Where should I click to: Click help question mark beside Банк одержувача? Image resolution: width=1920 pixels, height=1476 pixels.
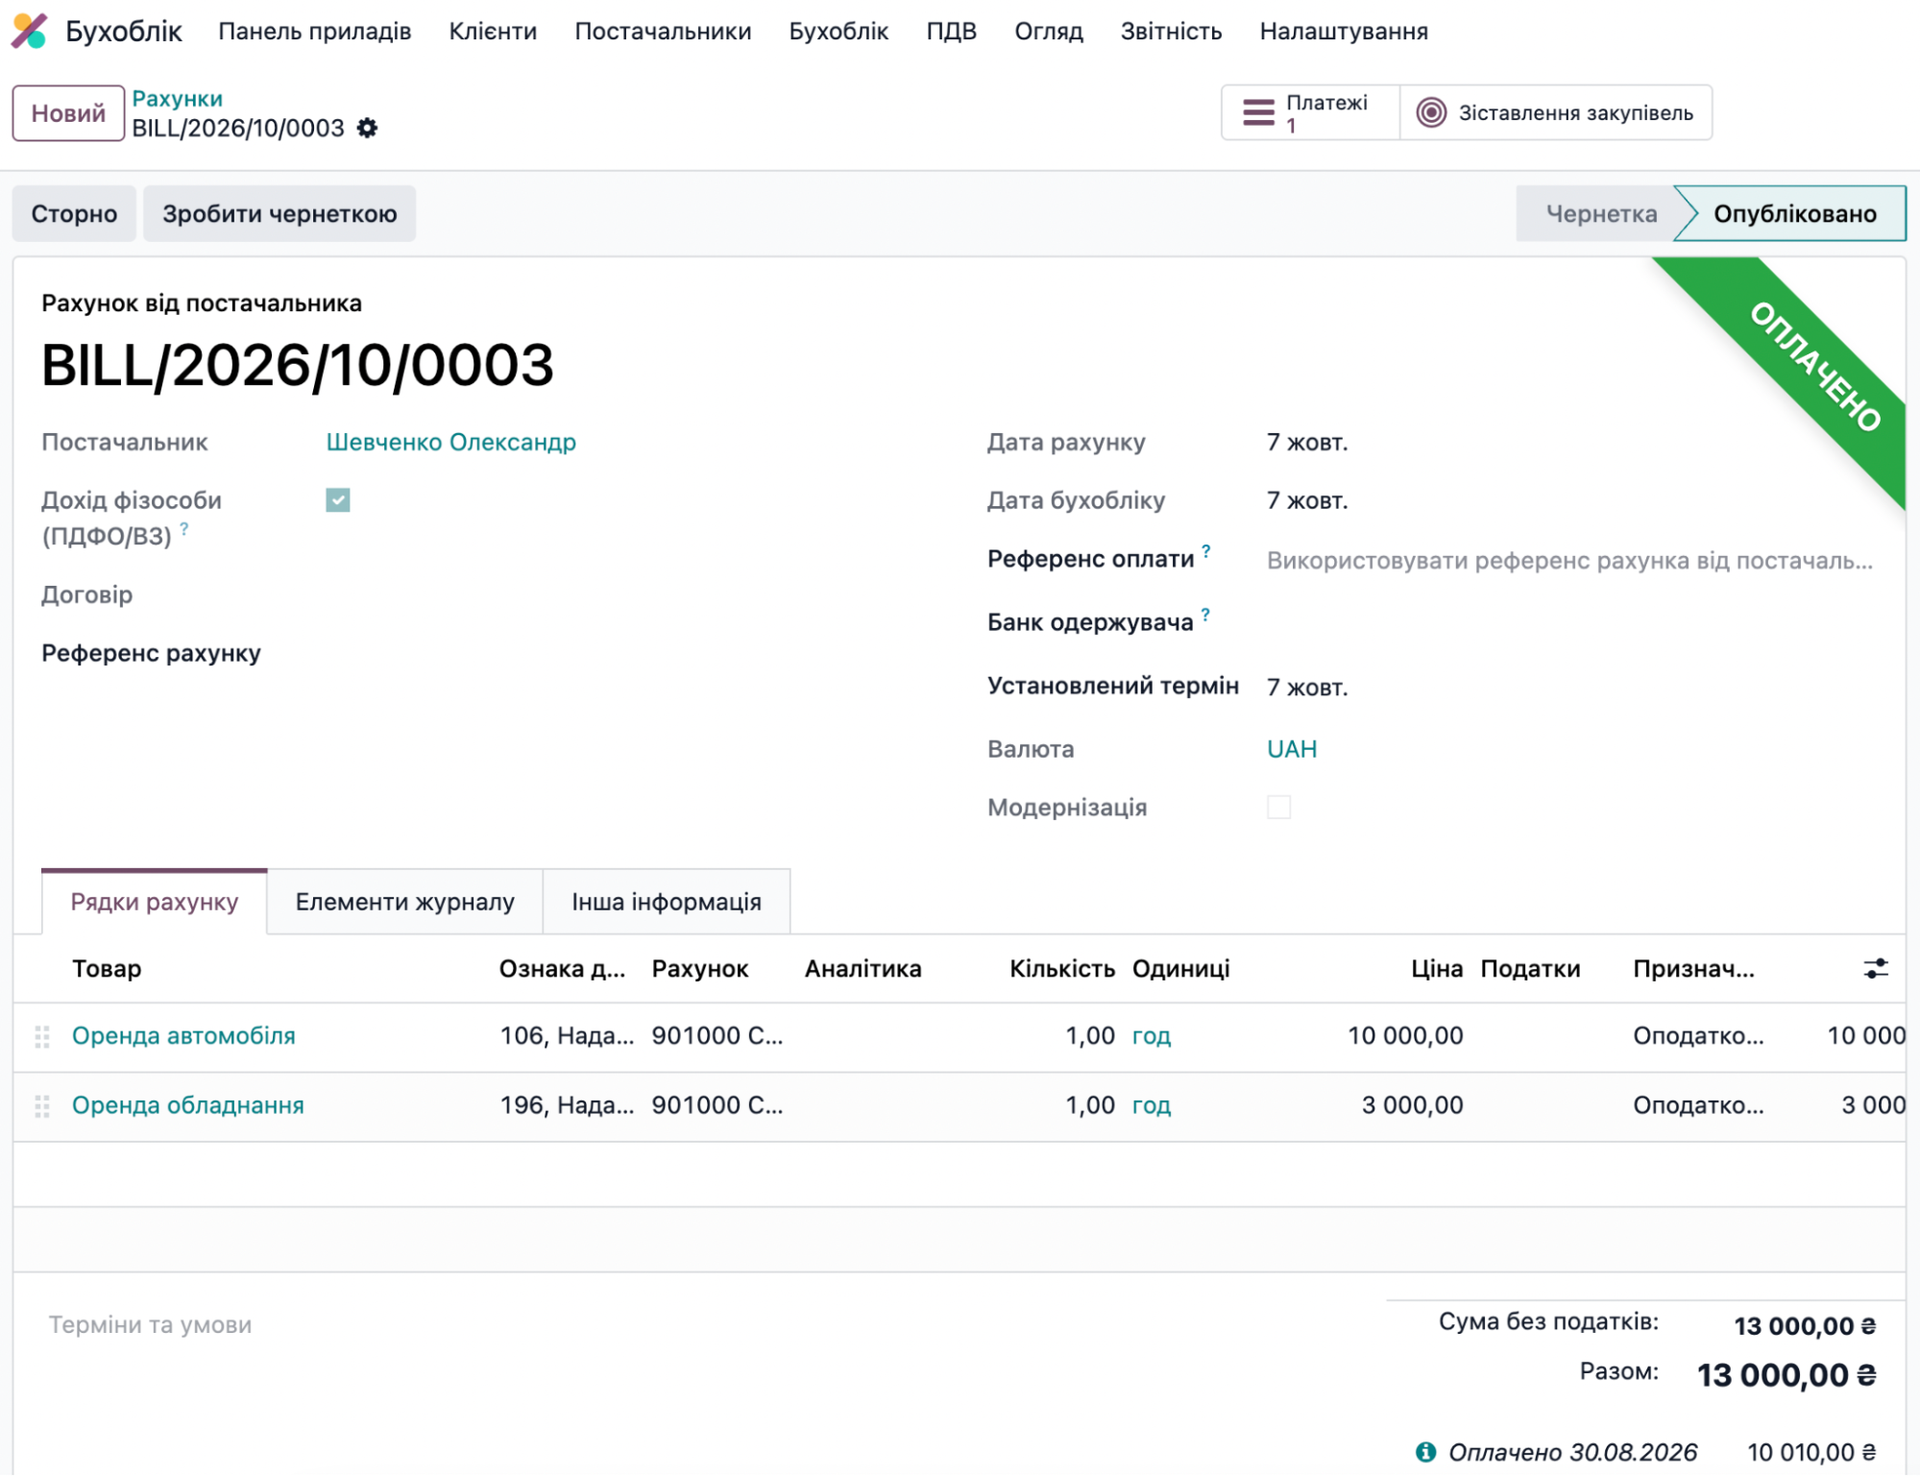[x=1206, y=614]
